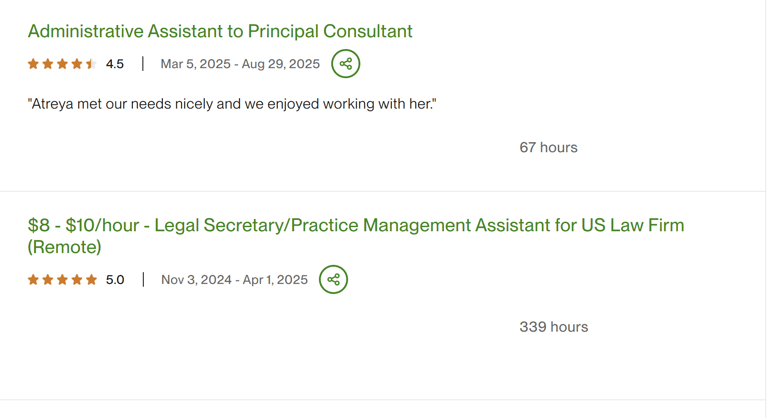
Task: Click second star of the 4.5 rating
Action: (48, 64)
